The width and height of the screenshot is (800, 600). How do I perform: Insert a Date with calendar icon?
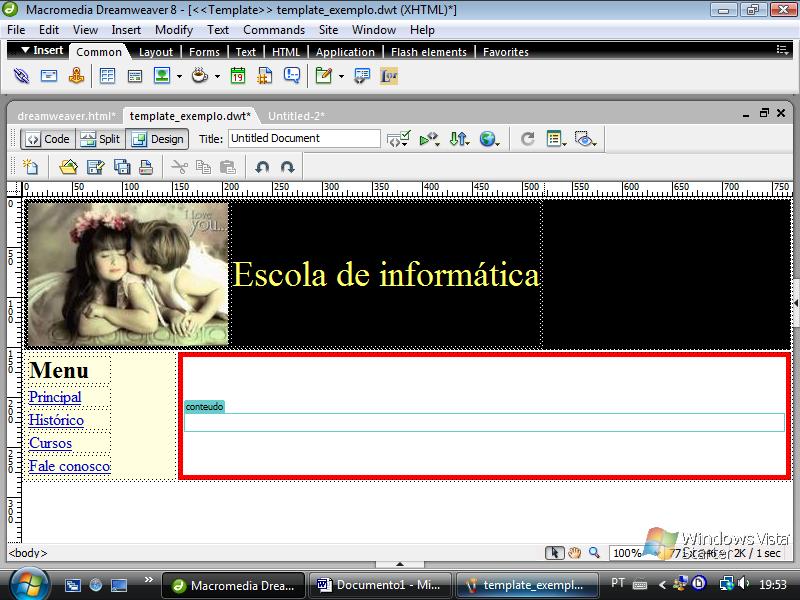click(x=238, y=76)
